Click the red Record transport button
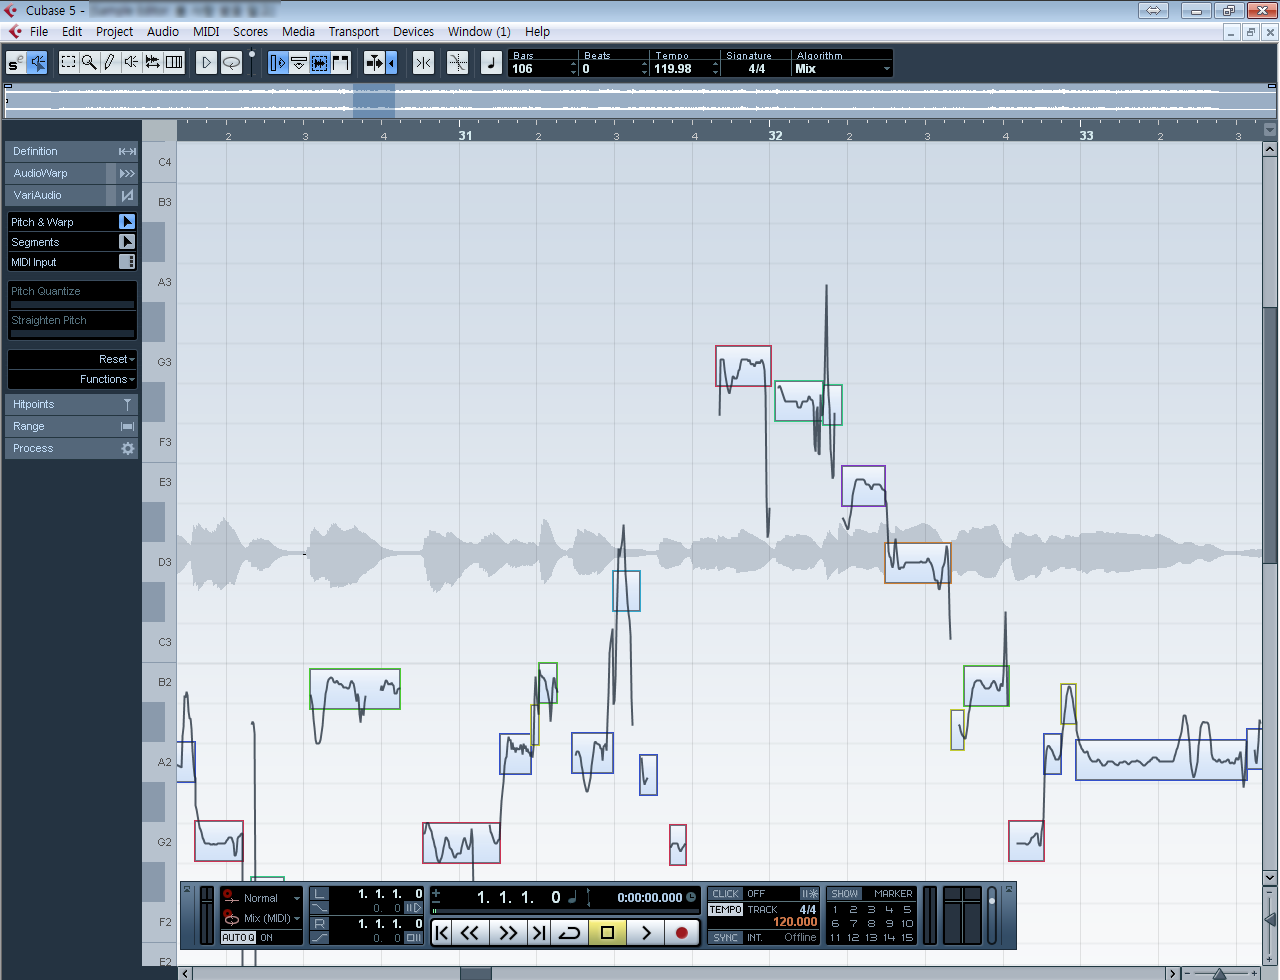1280x980 pixels. pyautogui.click(x=682, y=933)
